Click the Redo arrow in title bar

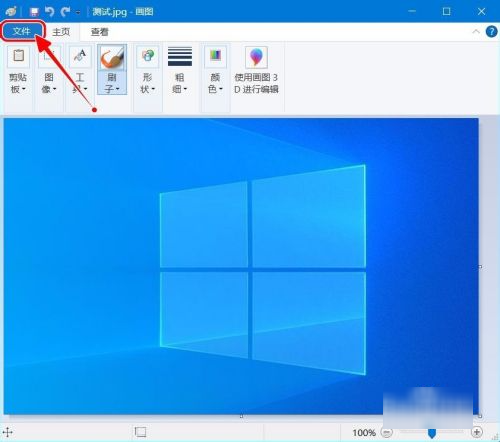pyautogui.click(x=65, y=12)
